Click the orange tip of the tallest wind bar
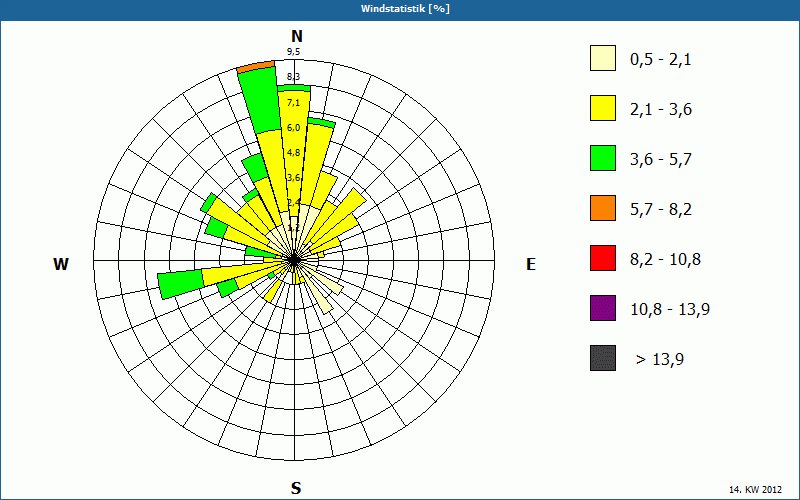 [256, 66]
